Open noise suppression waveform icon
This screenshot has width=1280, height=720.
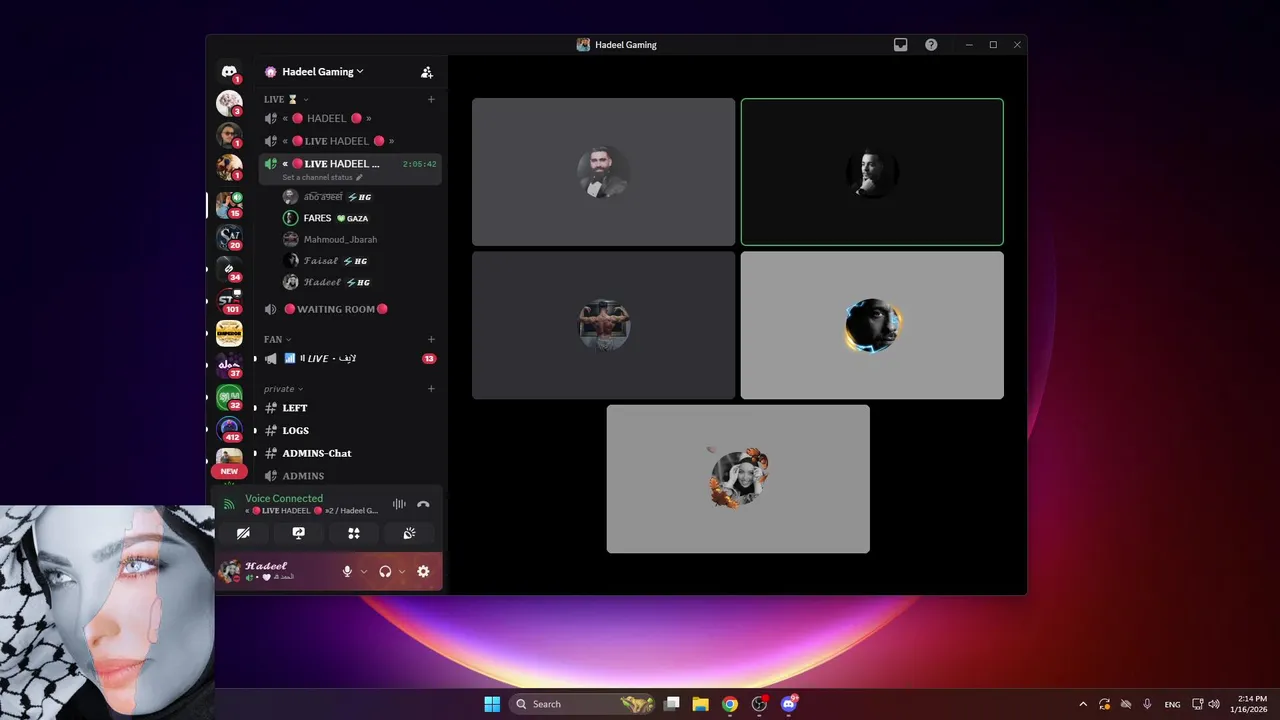pyautogui.click(x=399, y=504)
